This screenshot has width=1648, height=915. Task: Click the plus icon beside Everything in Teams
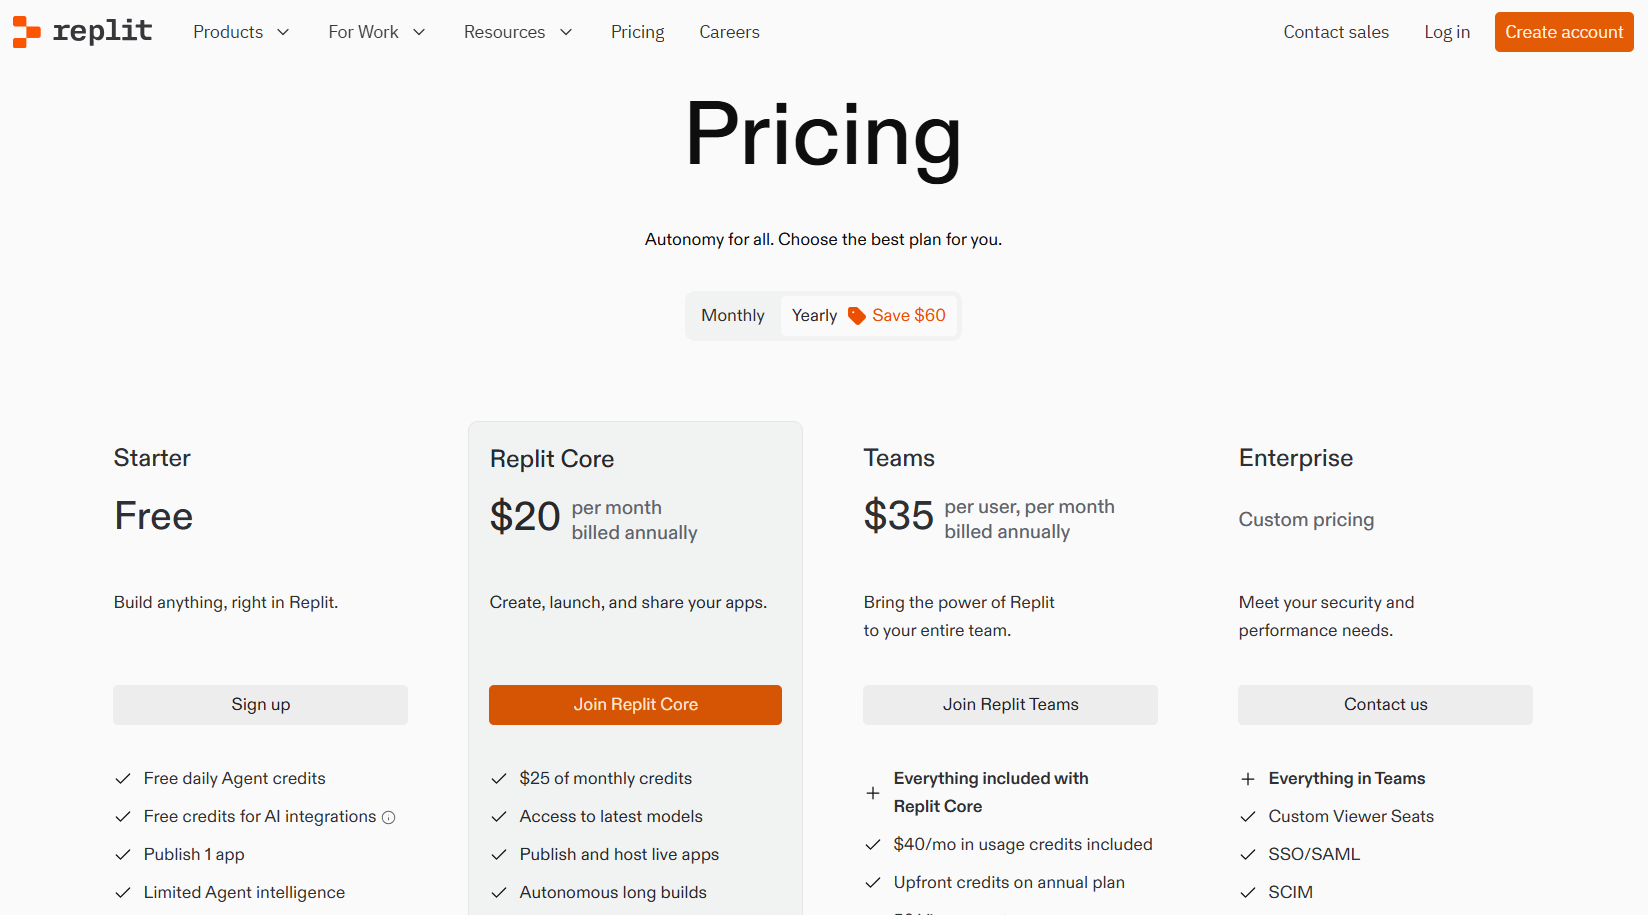(1248, 779)
